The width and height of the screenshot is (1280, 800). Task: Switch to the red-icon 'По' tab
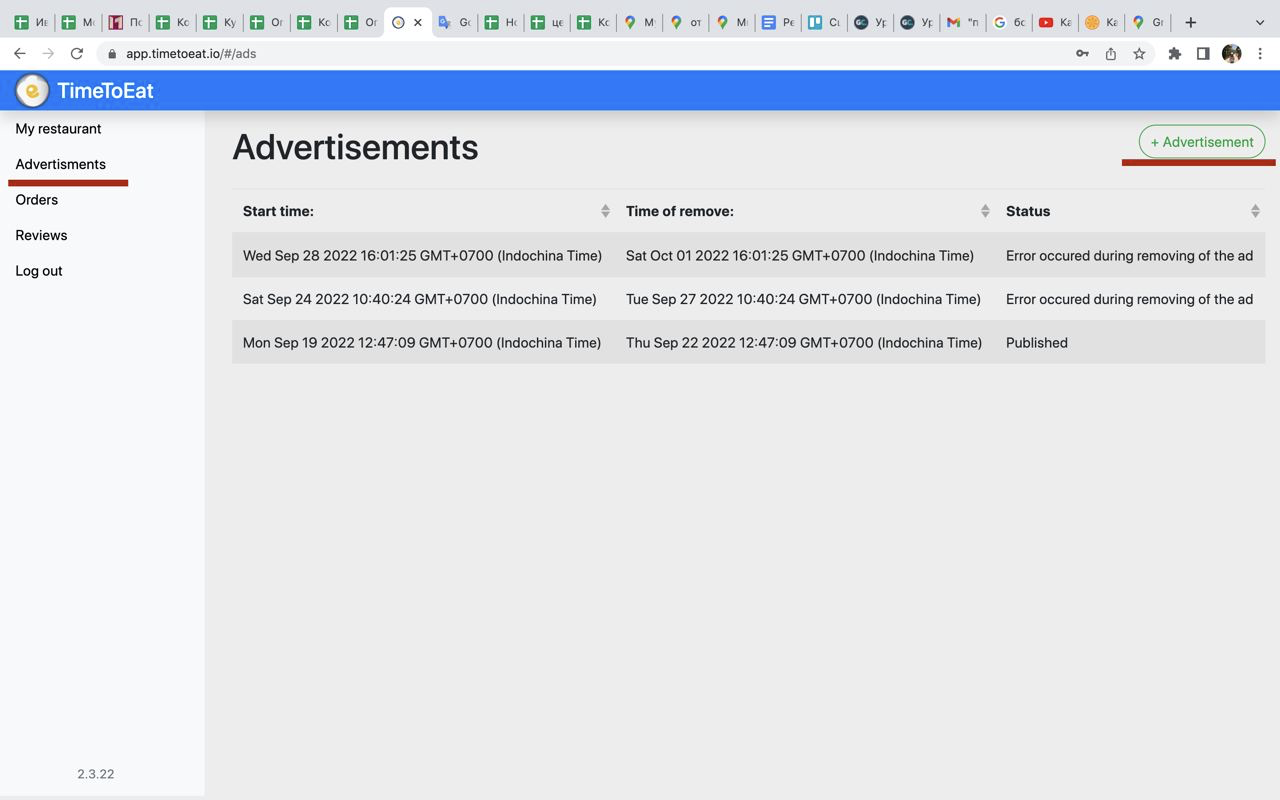125,22
